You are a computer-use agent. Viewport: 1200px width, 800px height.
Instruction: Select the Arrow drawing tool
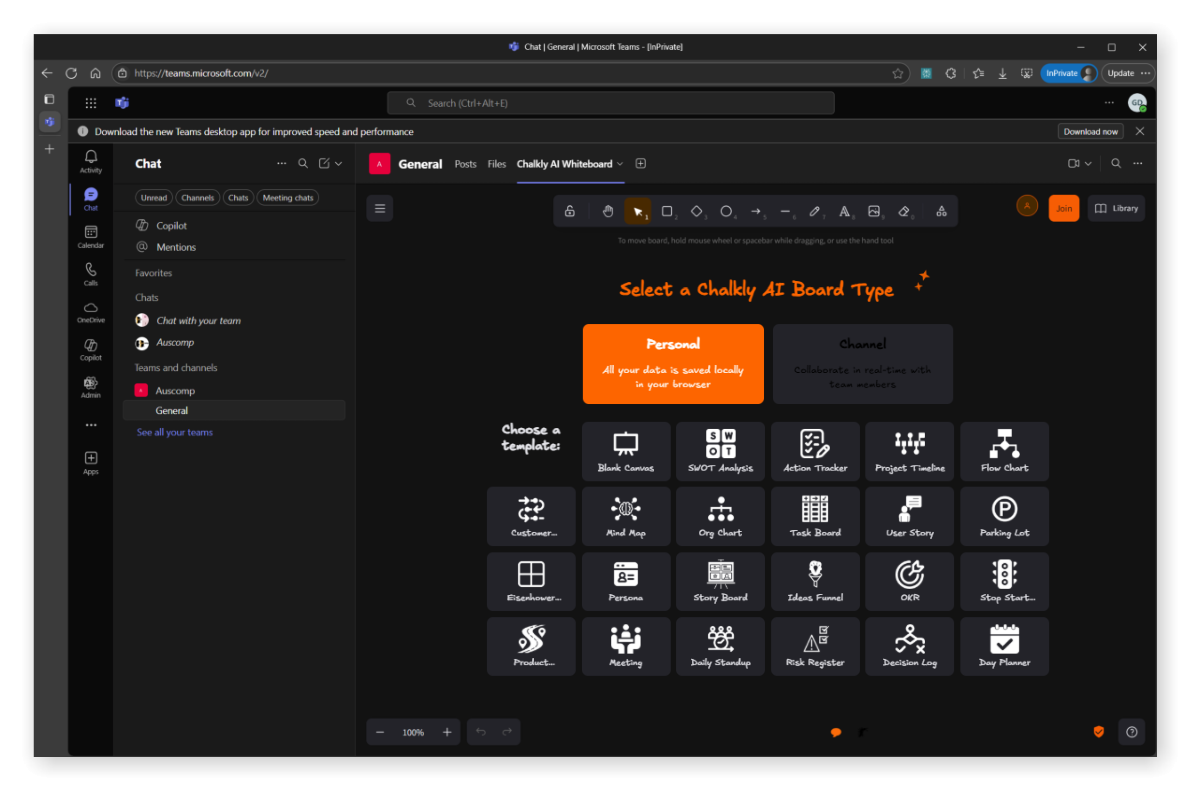click(757, 211)
